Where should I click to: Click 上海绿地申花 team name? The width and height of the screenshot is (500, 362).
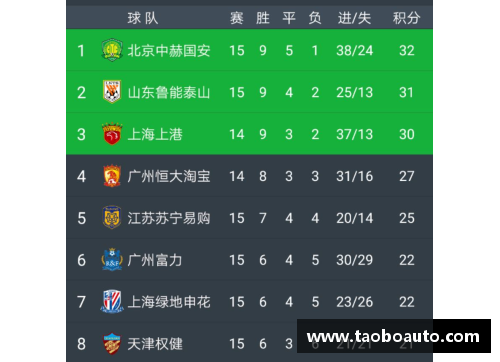click(x=169, y=302)
